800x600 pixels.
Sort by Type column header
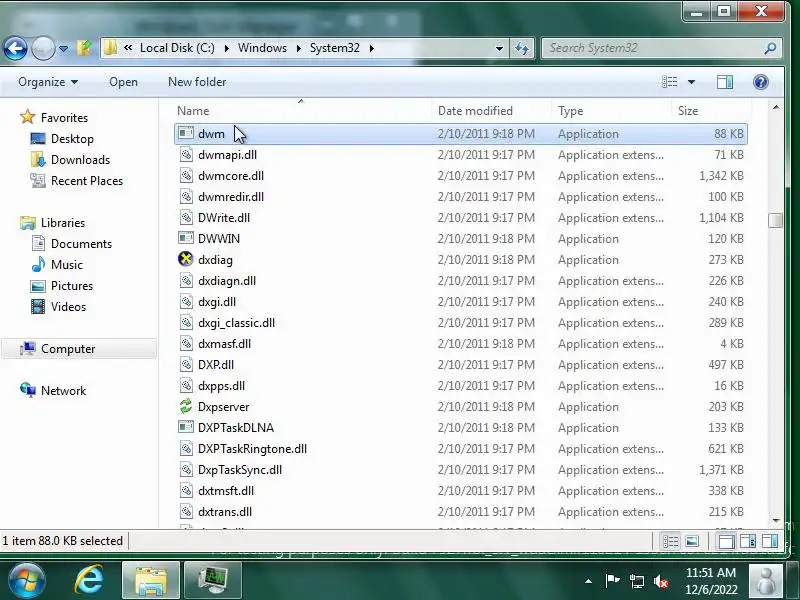(x=611, y=111)
